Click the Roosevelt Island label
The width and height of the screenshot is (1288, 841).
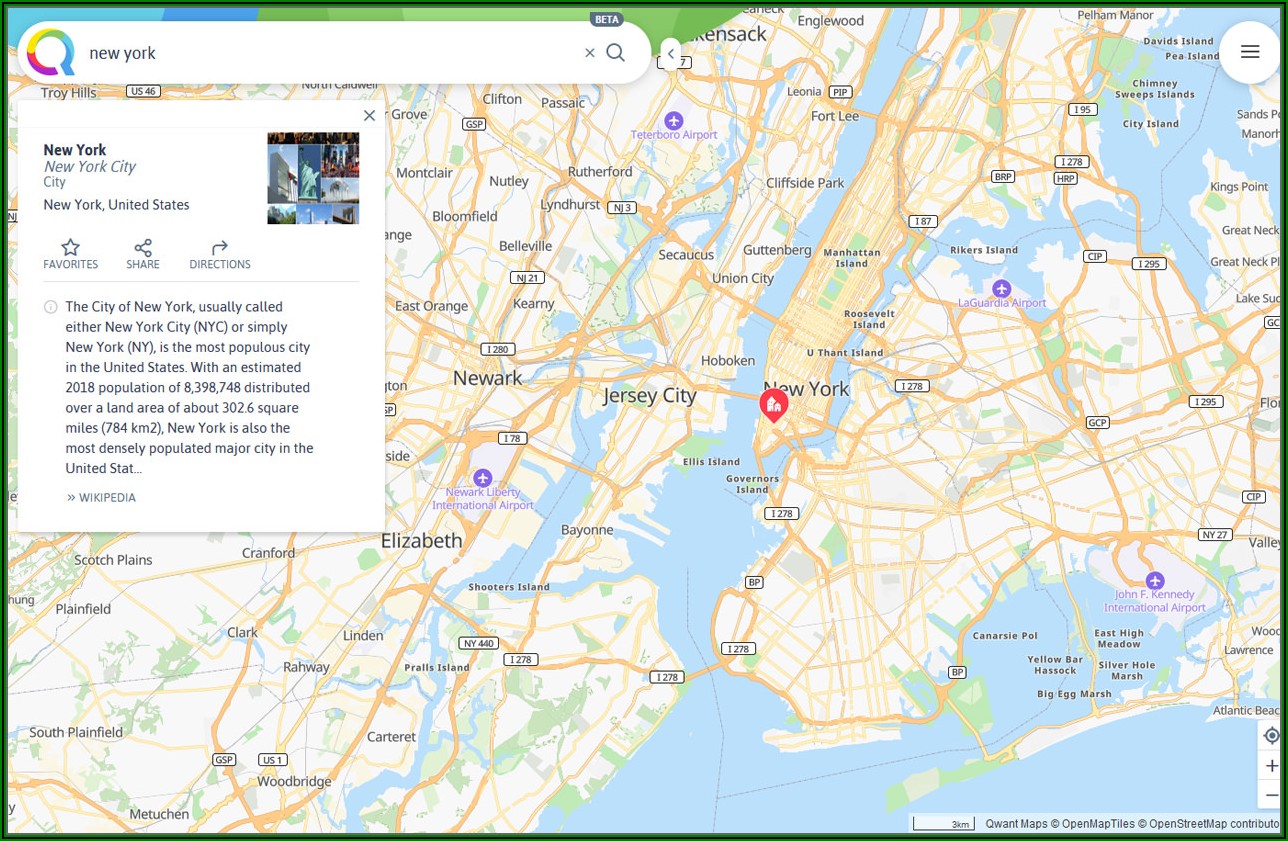click(868, 319)
